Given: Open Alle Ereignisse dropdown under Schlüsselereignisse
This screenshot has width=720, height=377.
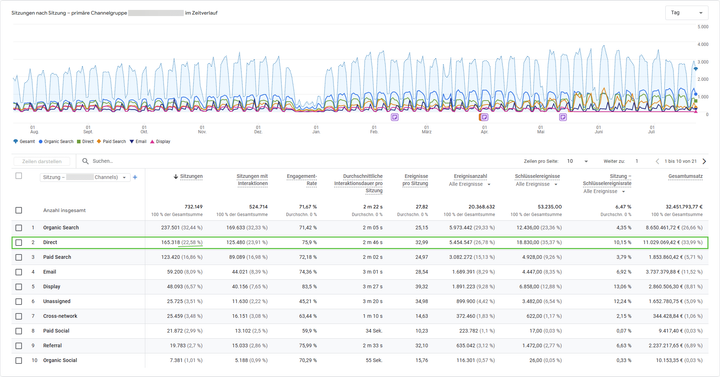Looking at the screenshot, I should click(x=536, y=184).
